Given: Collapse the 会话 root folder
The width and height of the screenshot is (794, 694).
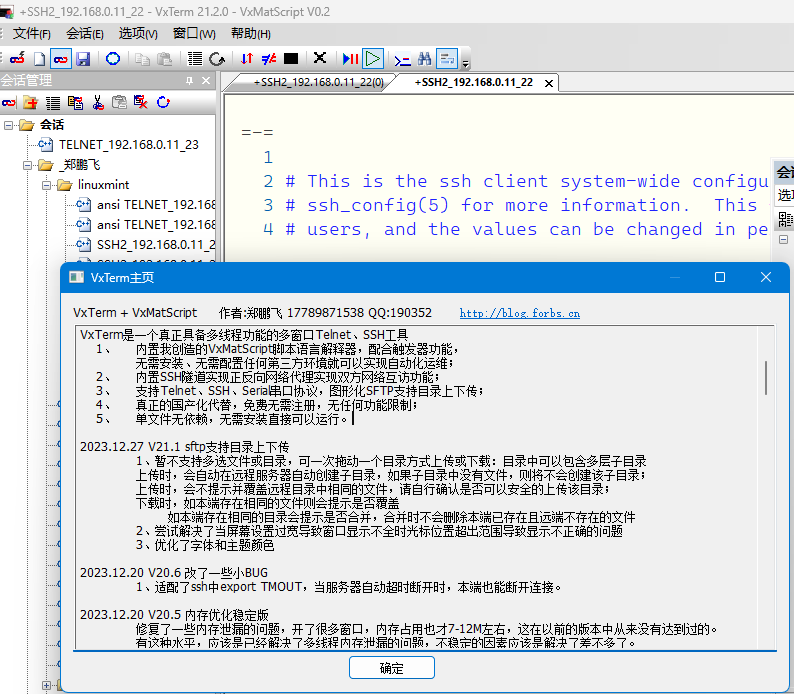Looking at the screenshot, I should click(9, 125).
